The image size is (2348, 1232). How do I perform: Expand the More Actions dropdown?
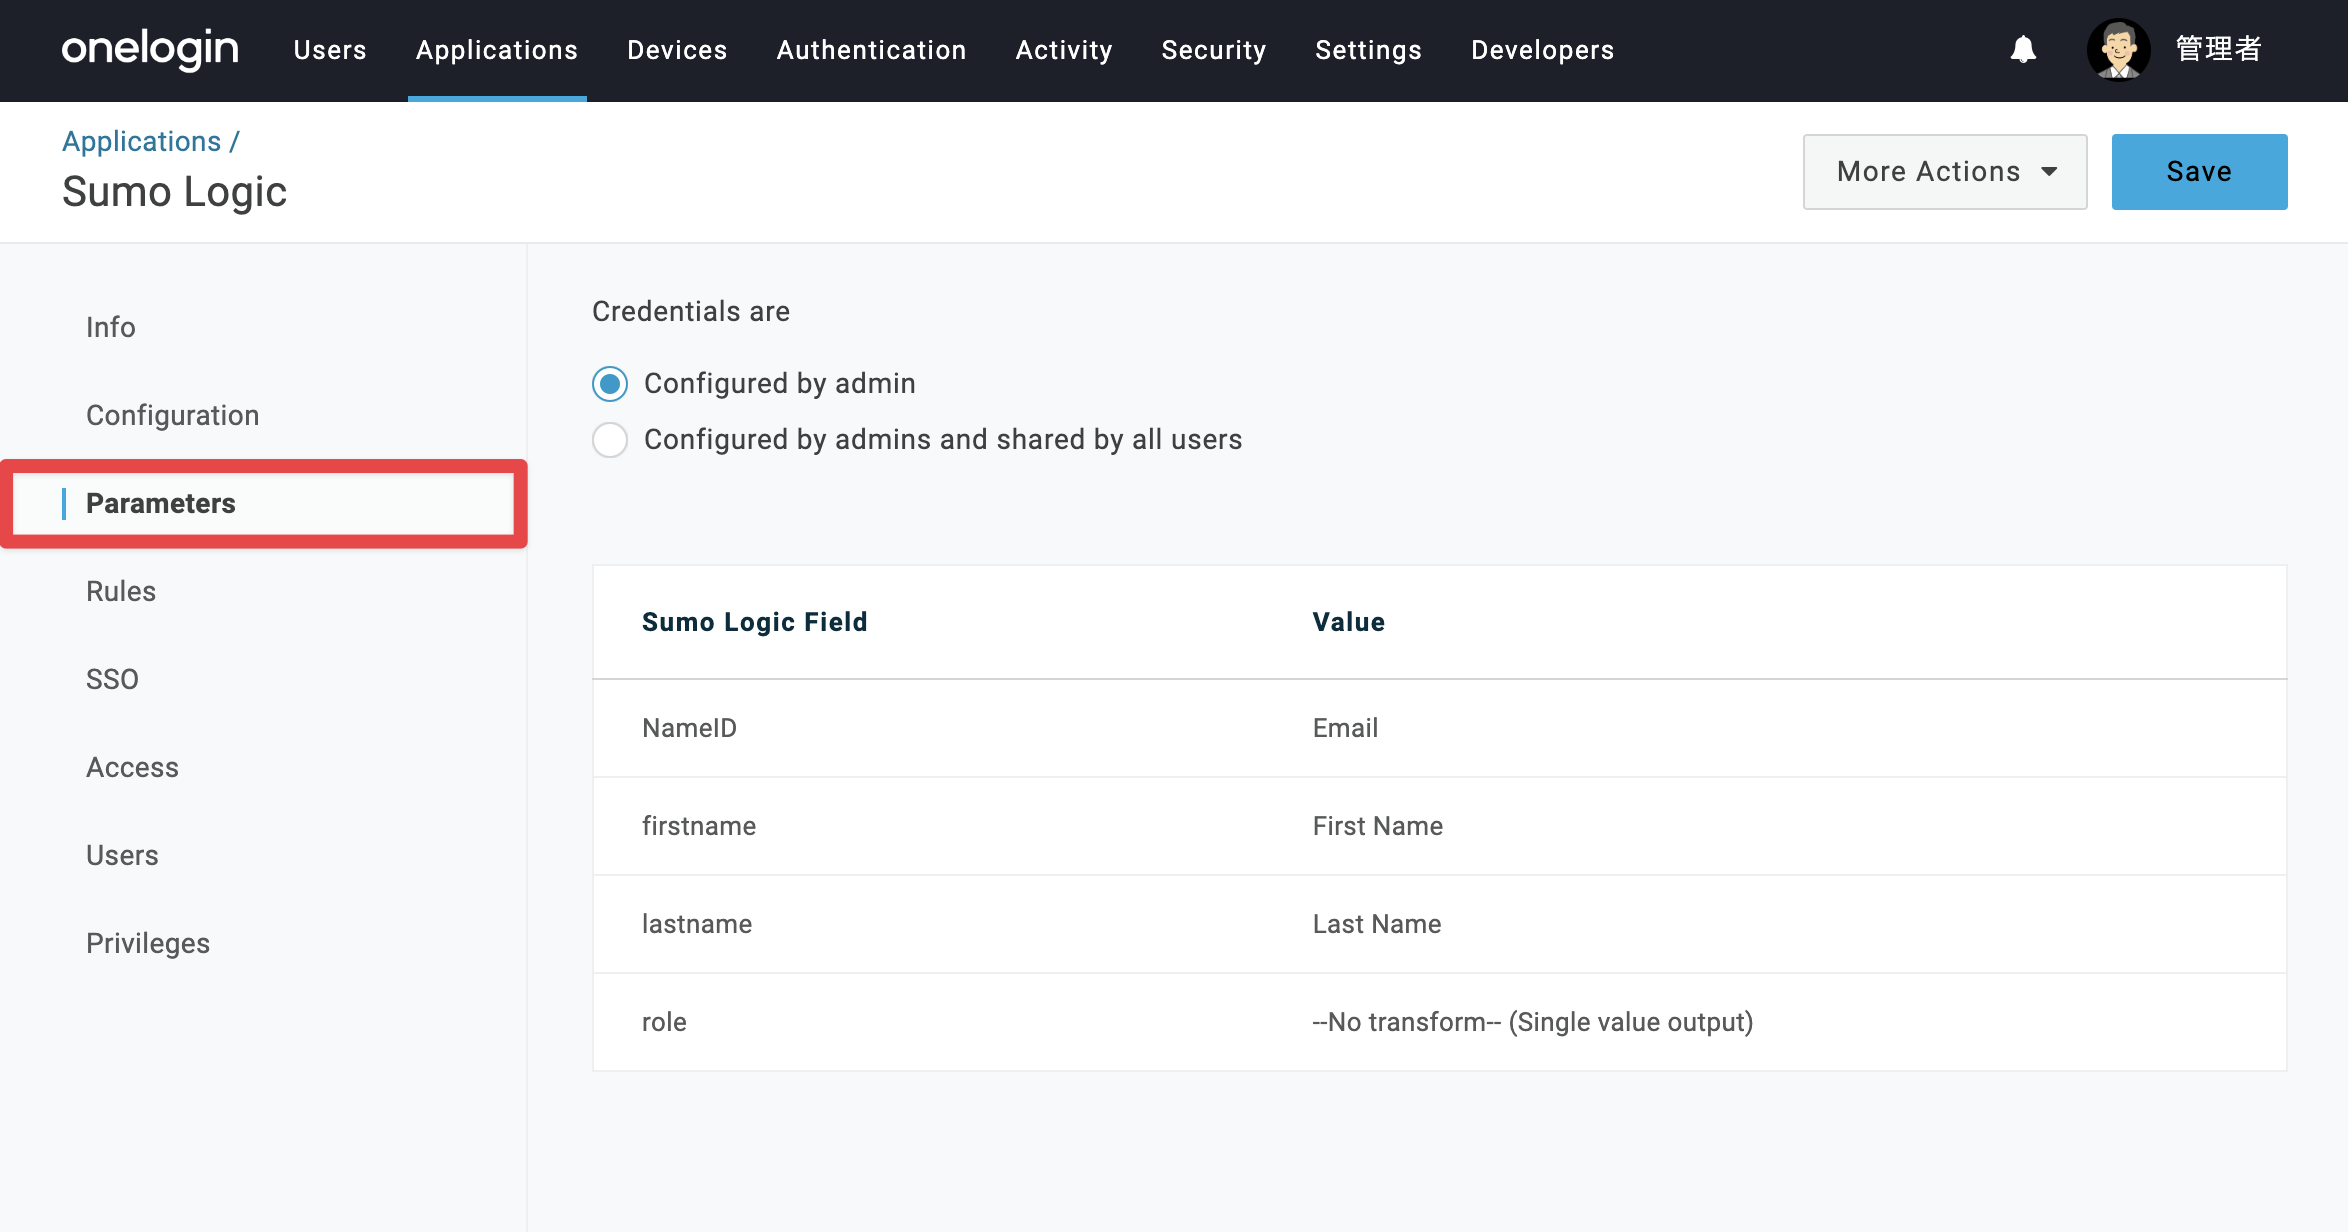1945,172
